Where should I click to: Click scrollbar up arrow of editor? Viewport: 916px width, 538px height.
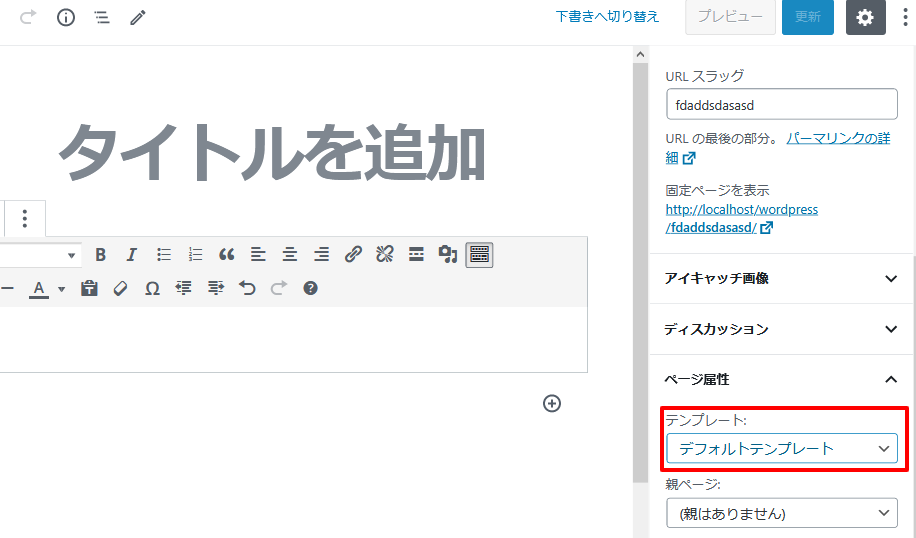pos(640,54)
